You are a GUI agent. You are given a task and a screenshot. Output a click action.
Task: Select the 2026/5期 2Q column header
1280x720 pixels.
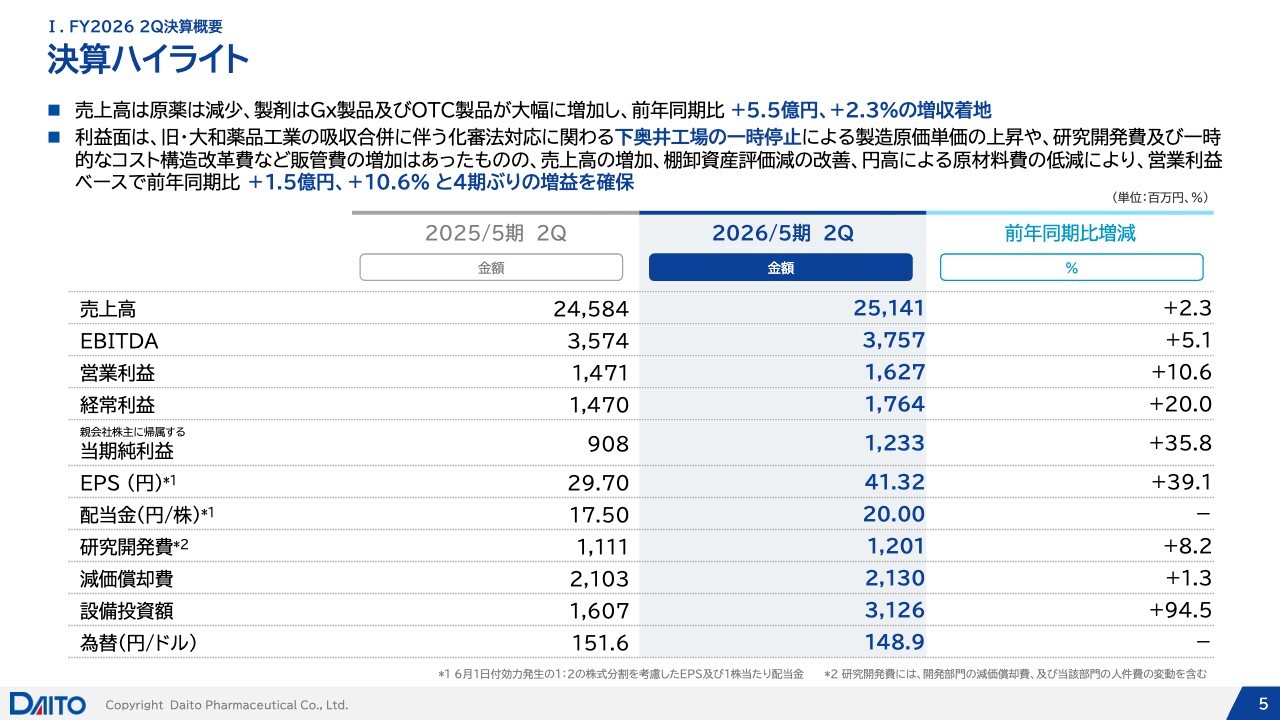(x=782, y=234)
